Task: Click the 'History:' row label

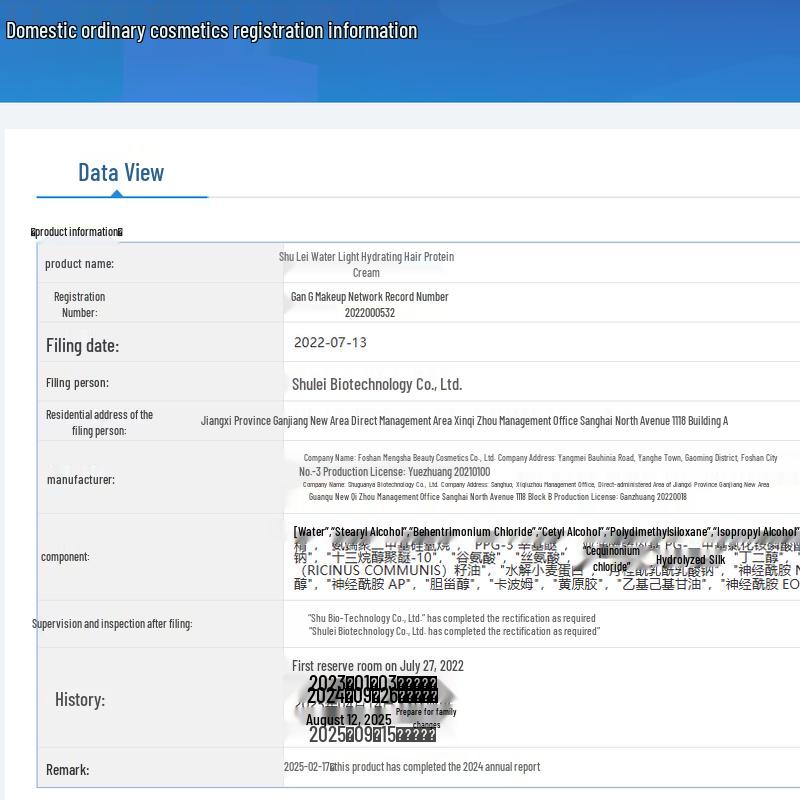Action: 80,699
